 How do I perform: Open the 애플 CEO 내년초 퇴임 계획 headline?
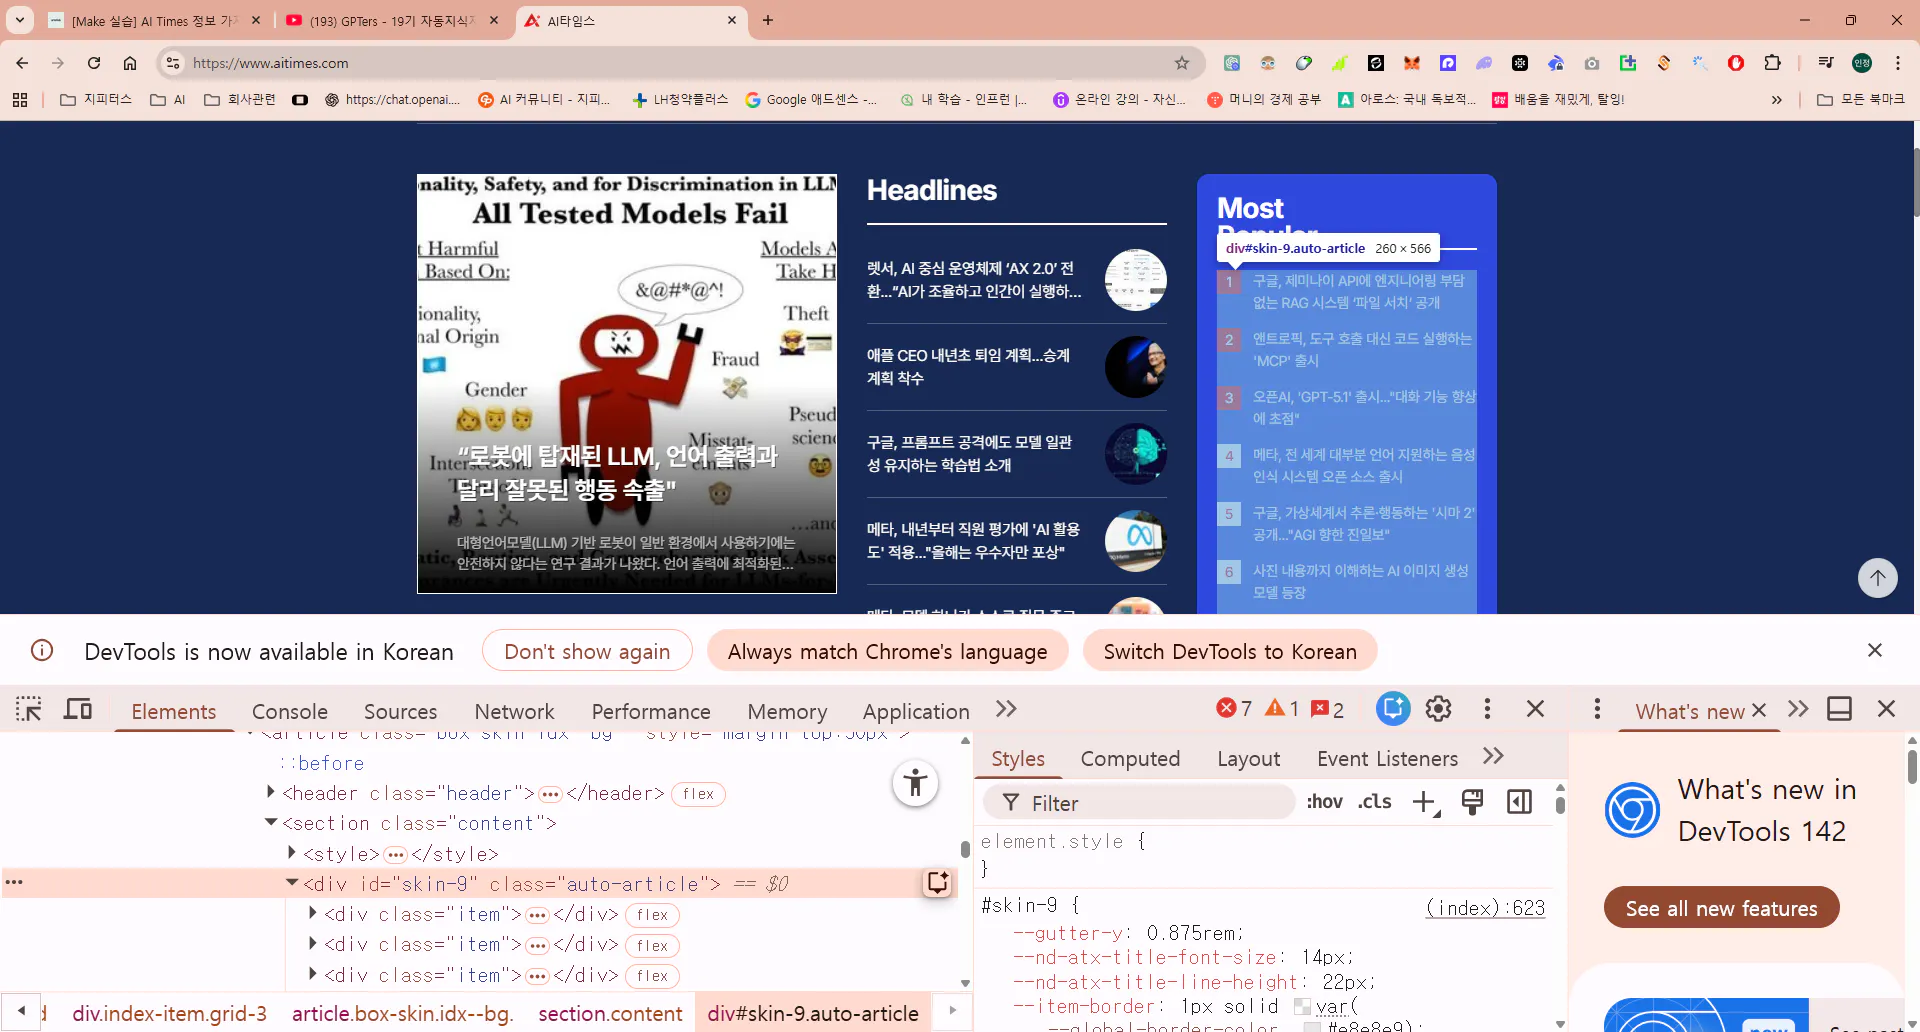point(968,367)
